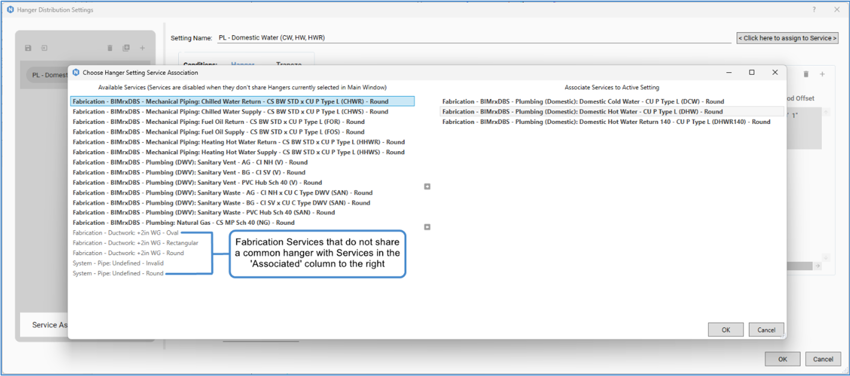Click help question mark in main window title bar
Viewport: 850px width, 376px height.
[814, 10]
